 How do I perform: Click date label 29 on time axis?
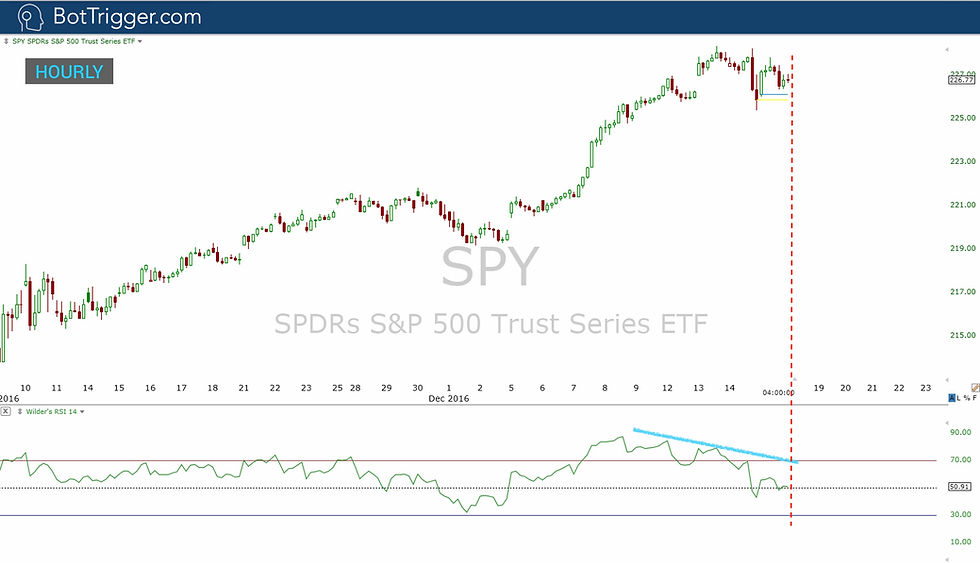point(386,388)
